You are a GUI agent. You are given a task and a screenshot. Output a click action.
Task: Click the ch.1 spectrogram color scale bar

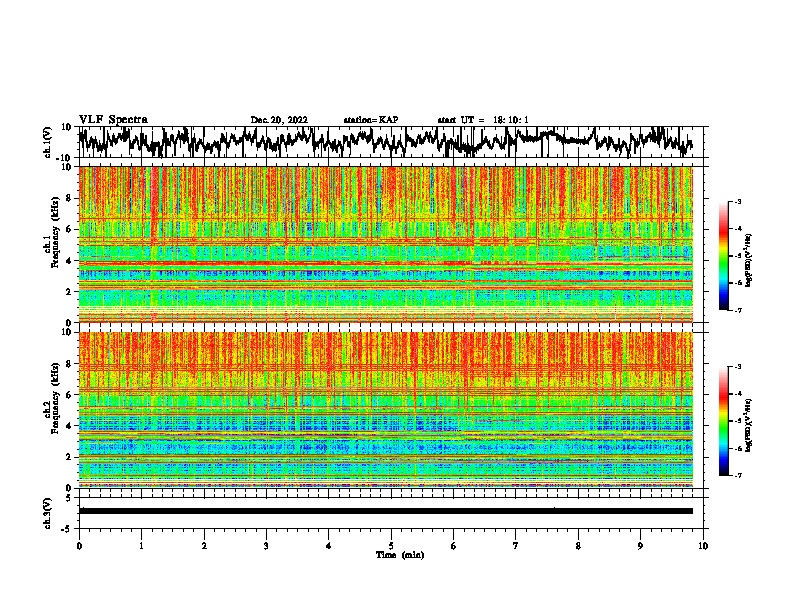tap(723, 256)
